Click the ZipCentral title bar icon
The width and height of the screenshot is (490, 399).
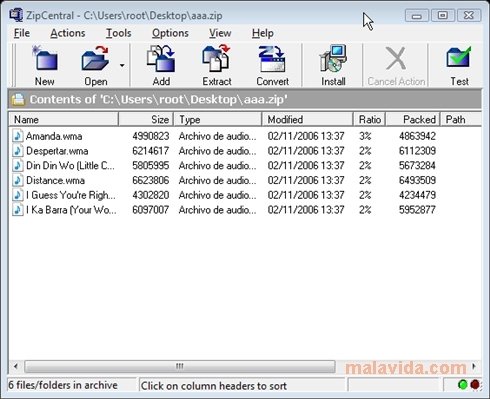coord(16,15)
